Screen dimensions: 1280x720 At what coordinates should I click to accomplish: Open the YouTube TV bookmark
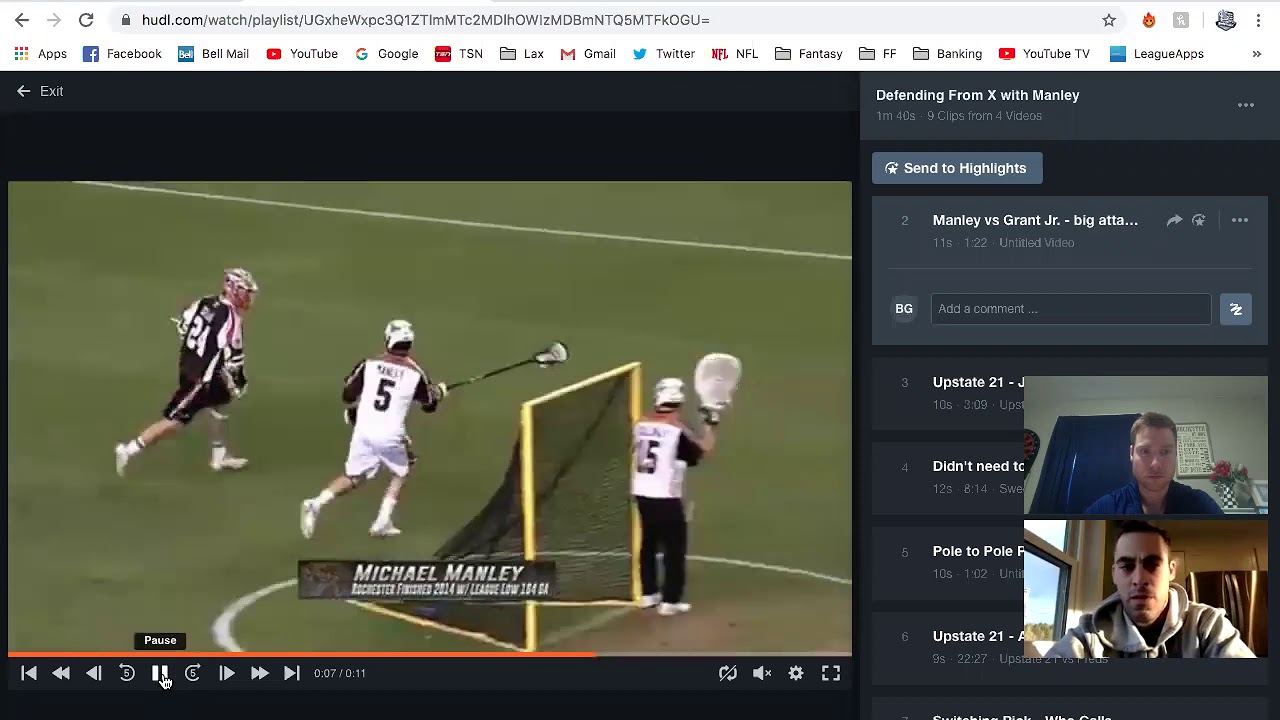click(1044, 54)
